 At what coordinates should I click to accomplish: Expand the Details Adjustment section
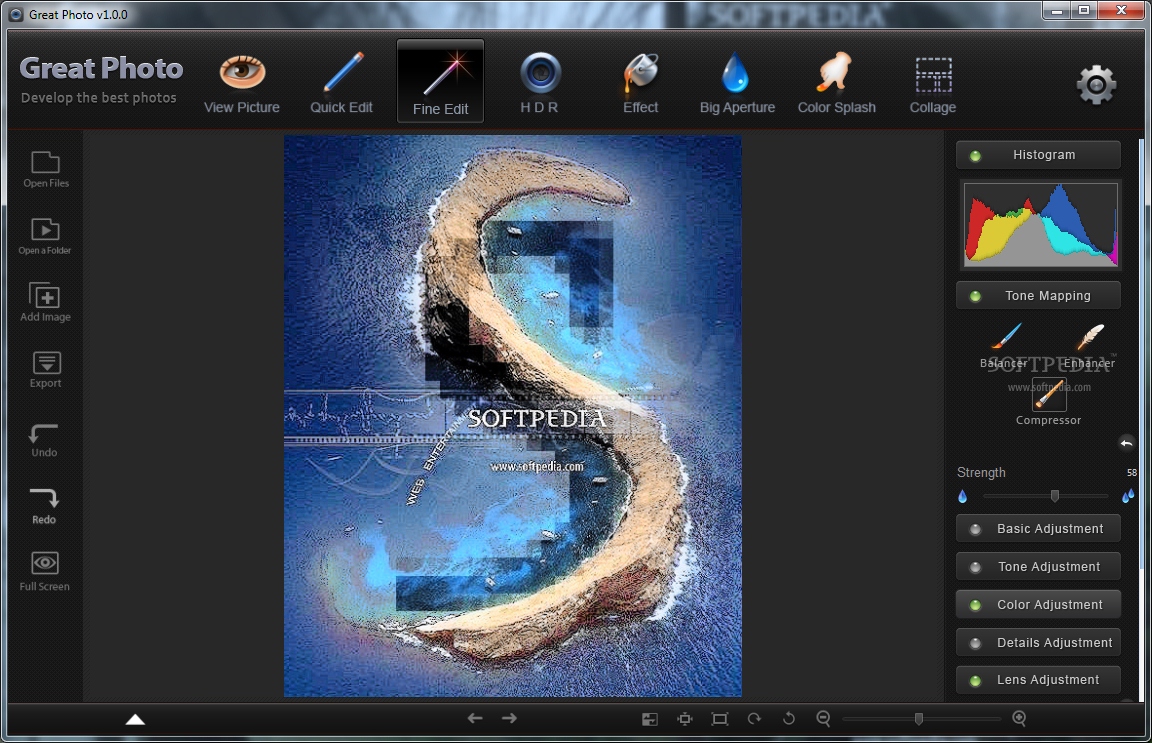click(1038, 642)
